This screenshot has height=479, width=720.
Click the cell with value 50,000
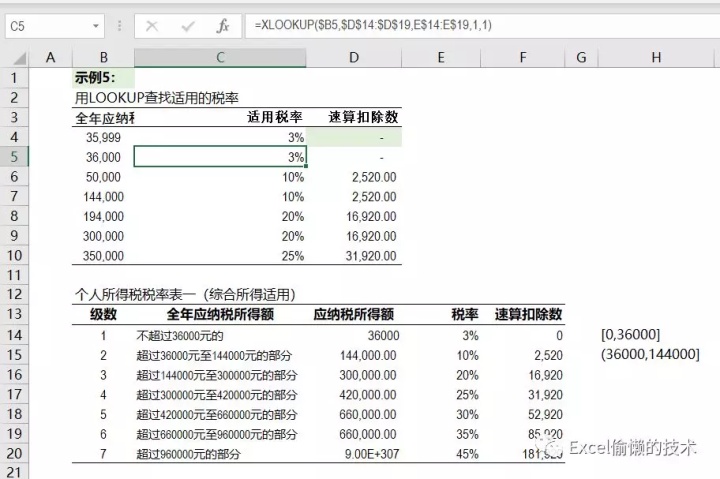pos(103,177)
